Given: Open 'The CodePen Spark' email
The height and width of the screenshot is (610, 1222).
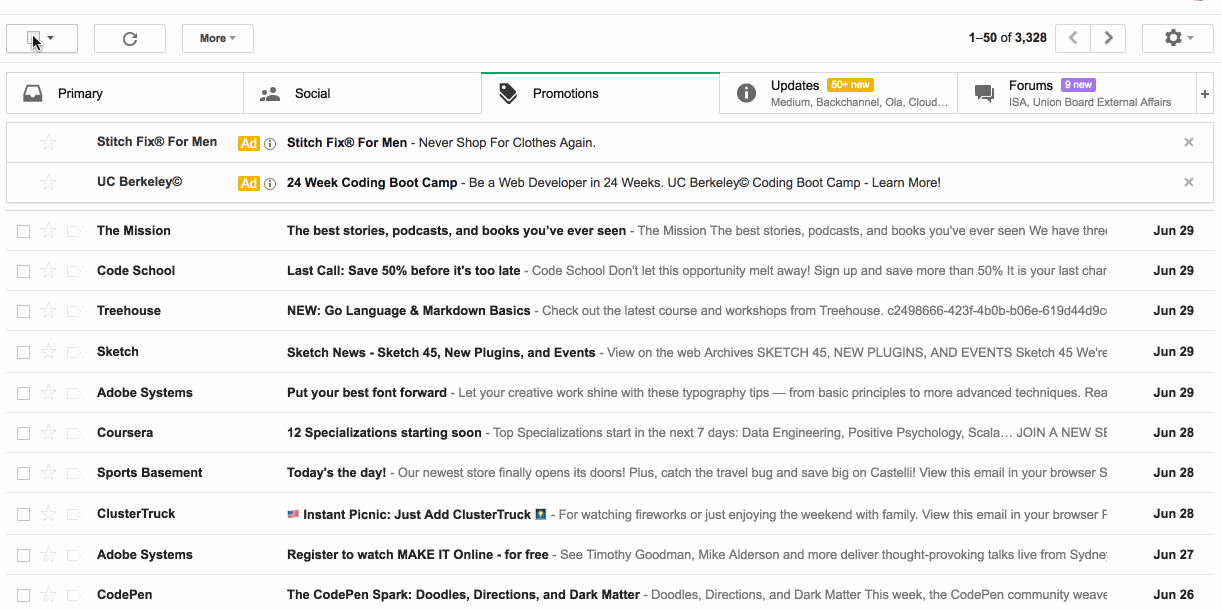Looking at the screenshot, I should (610, 595).
